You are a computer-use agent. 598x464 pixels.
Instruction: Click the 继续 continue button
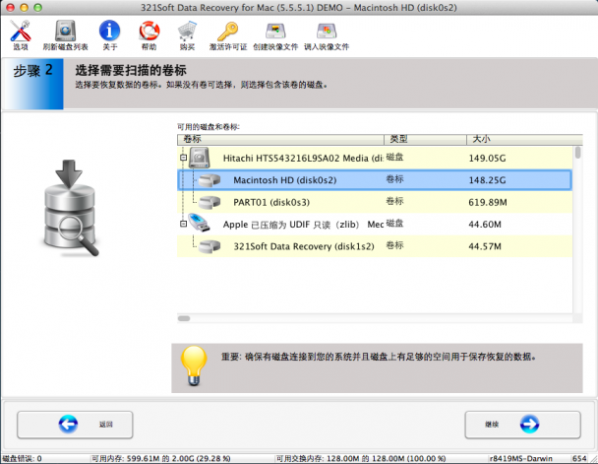[x=522, y=424]
